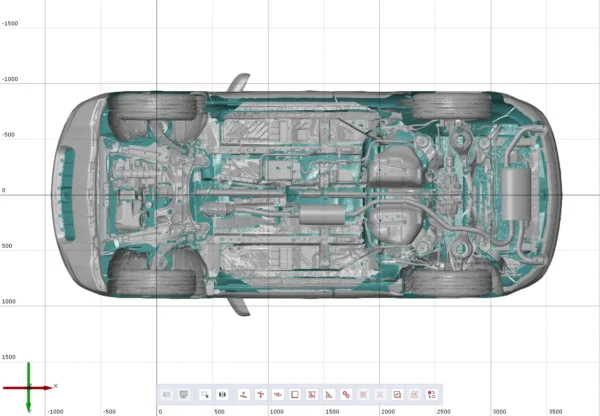Screen dimensions: 600x416
Task: Open the triangle angle measurement tool
Action: 329,394
